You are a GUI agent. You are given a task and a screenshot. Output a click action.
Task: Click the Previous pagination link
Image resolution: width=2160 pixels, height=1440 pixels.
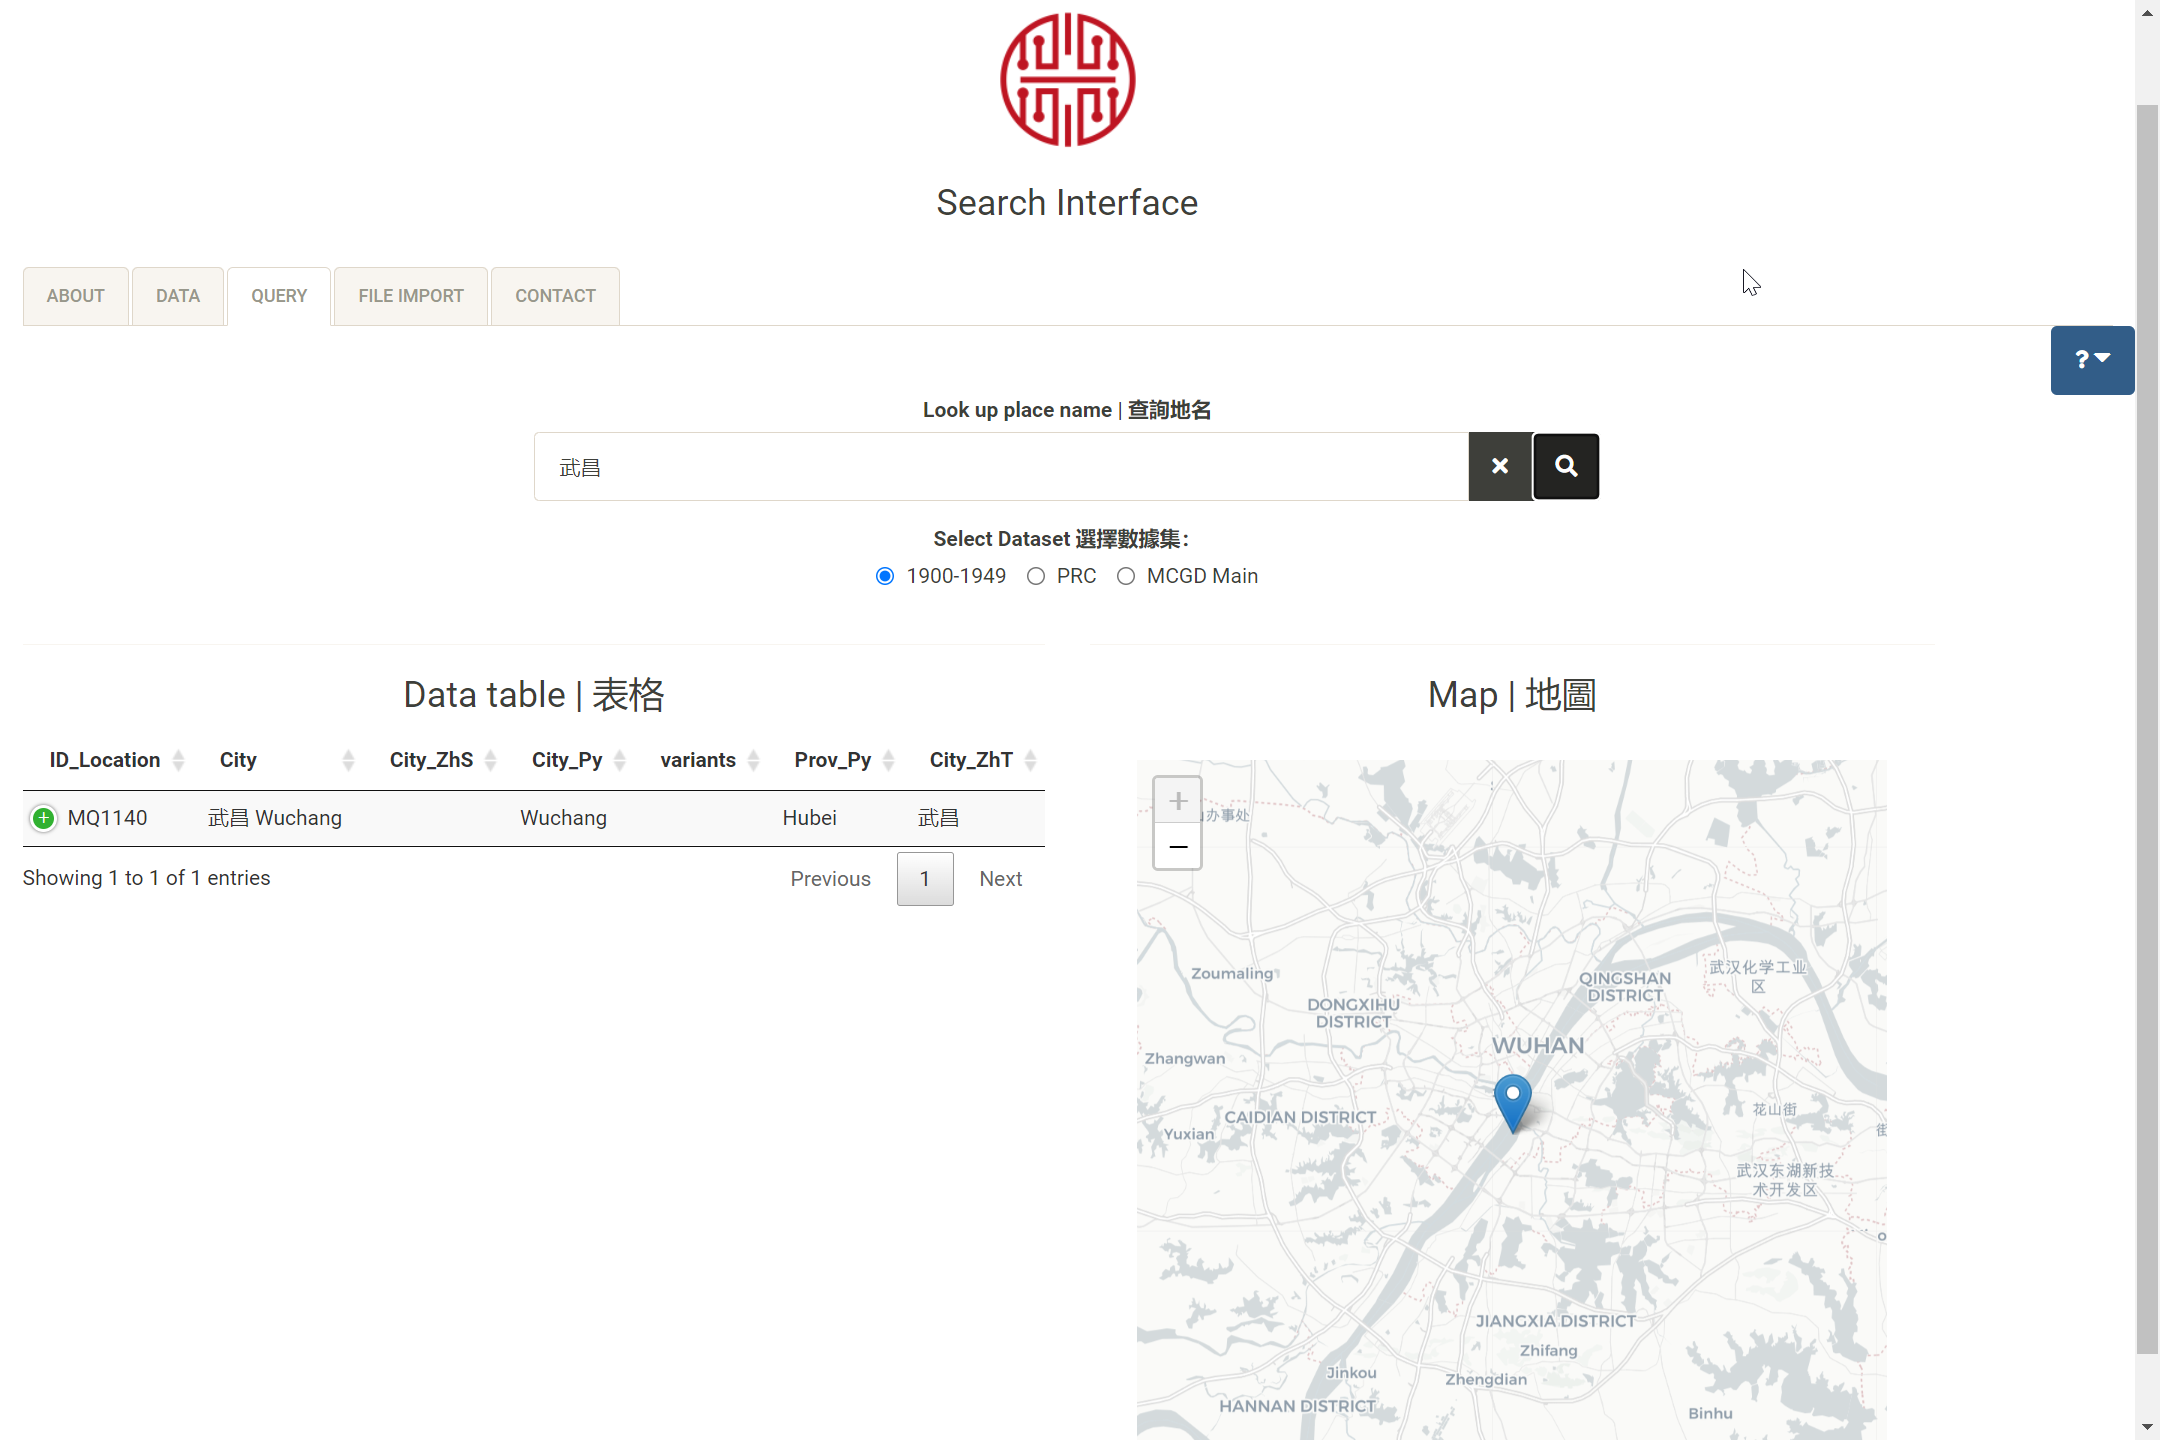830,879
